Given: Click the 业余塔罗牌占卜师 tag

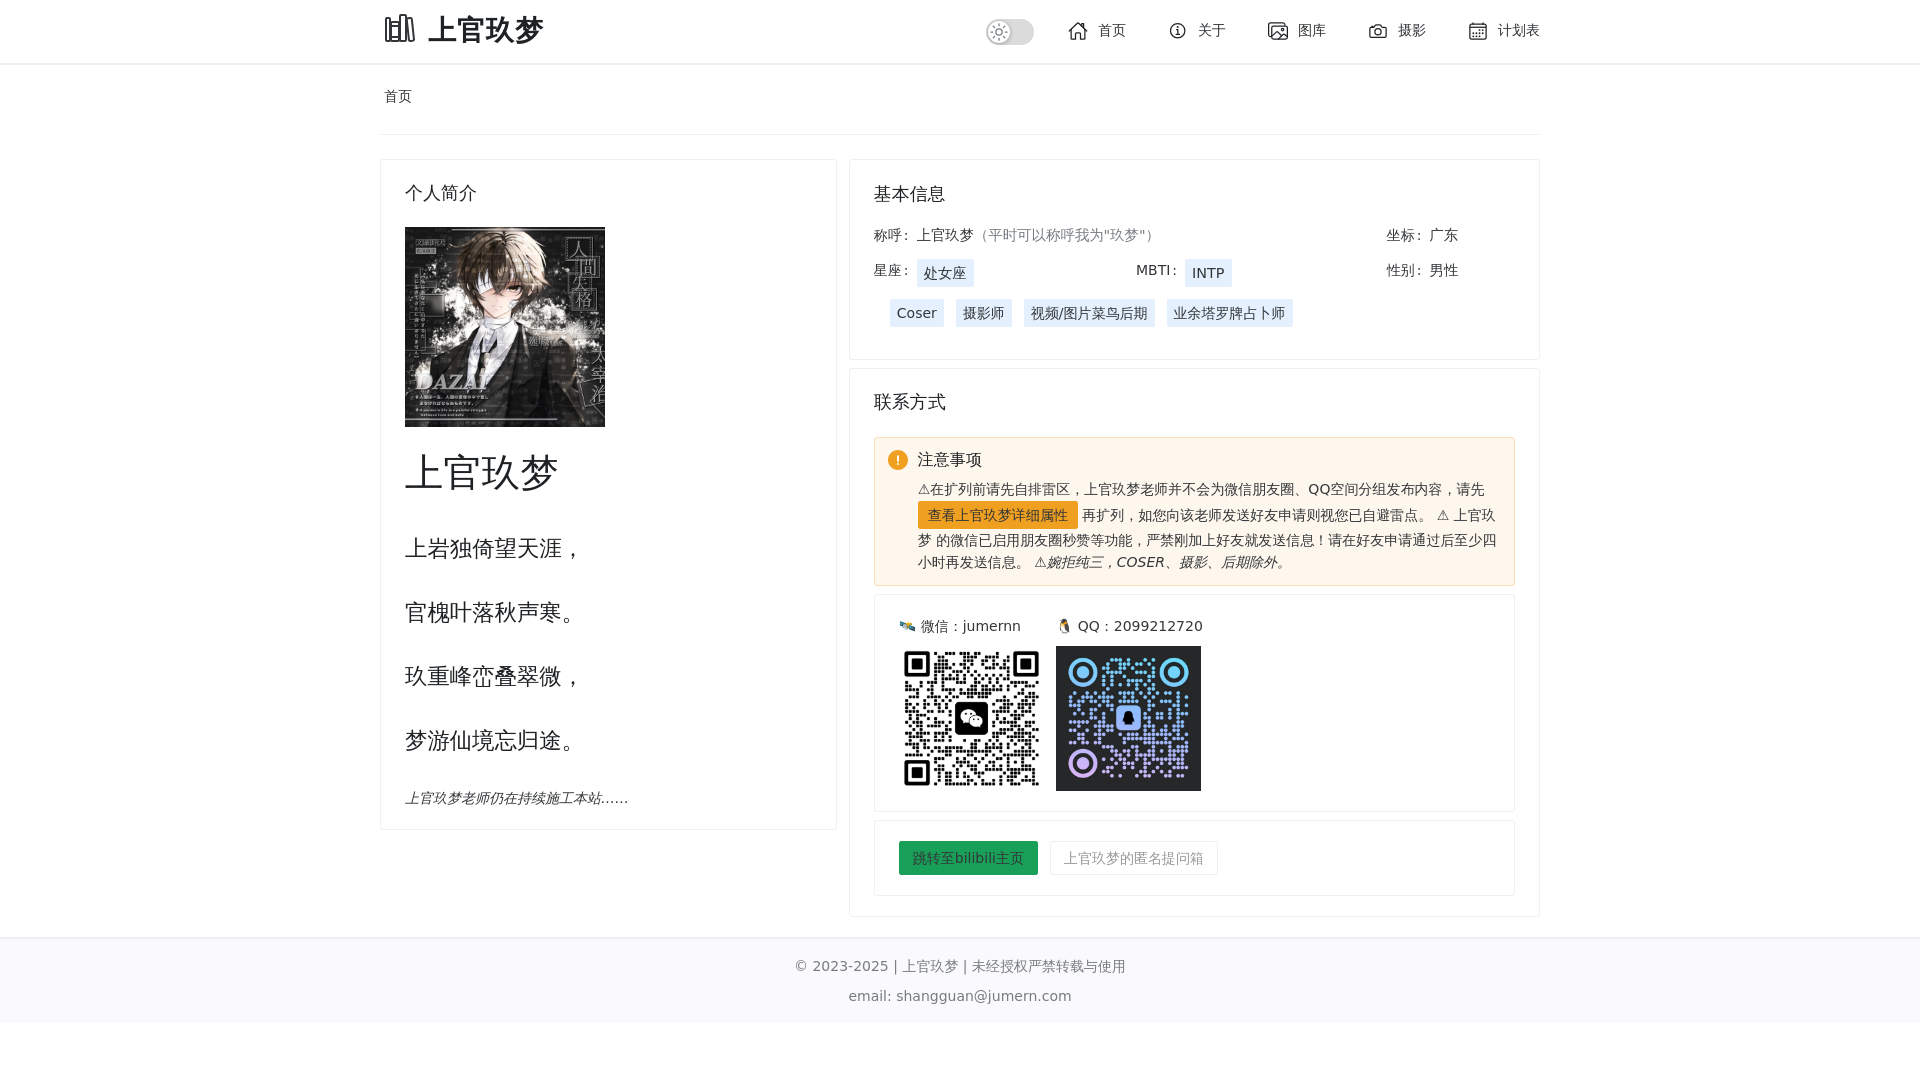Looking at the screenshot, I should pos(1230,313).
